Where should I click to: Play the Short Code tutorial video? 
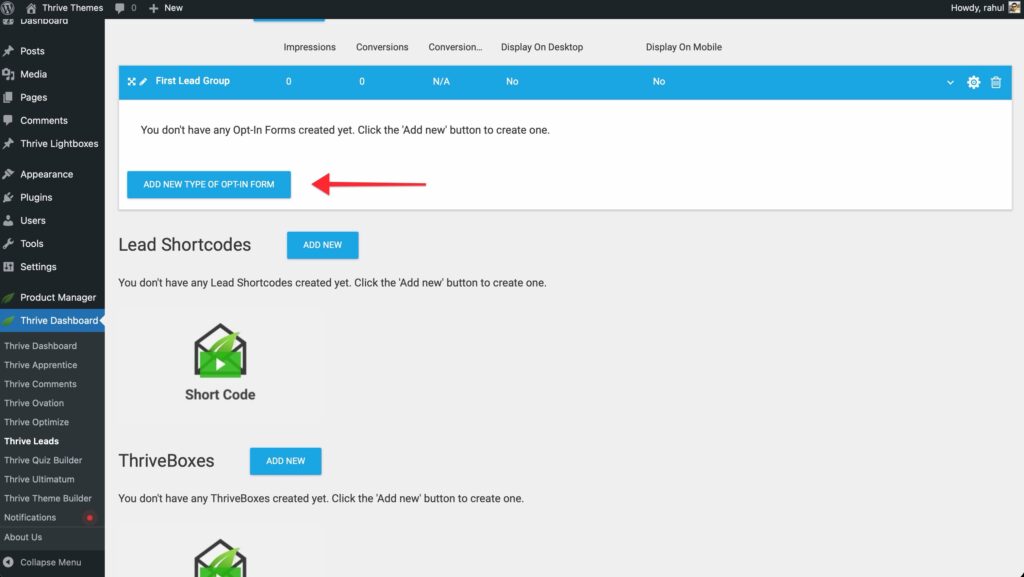[x=220, y=363]
